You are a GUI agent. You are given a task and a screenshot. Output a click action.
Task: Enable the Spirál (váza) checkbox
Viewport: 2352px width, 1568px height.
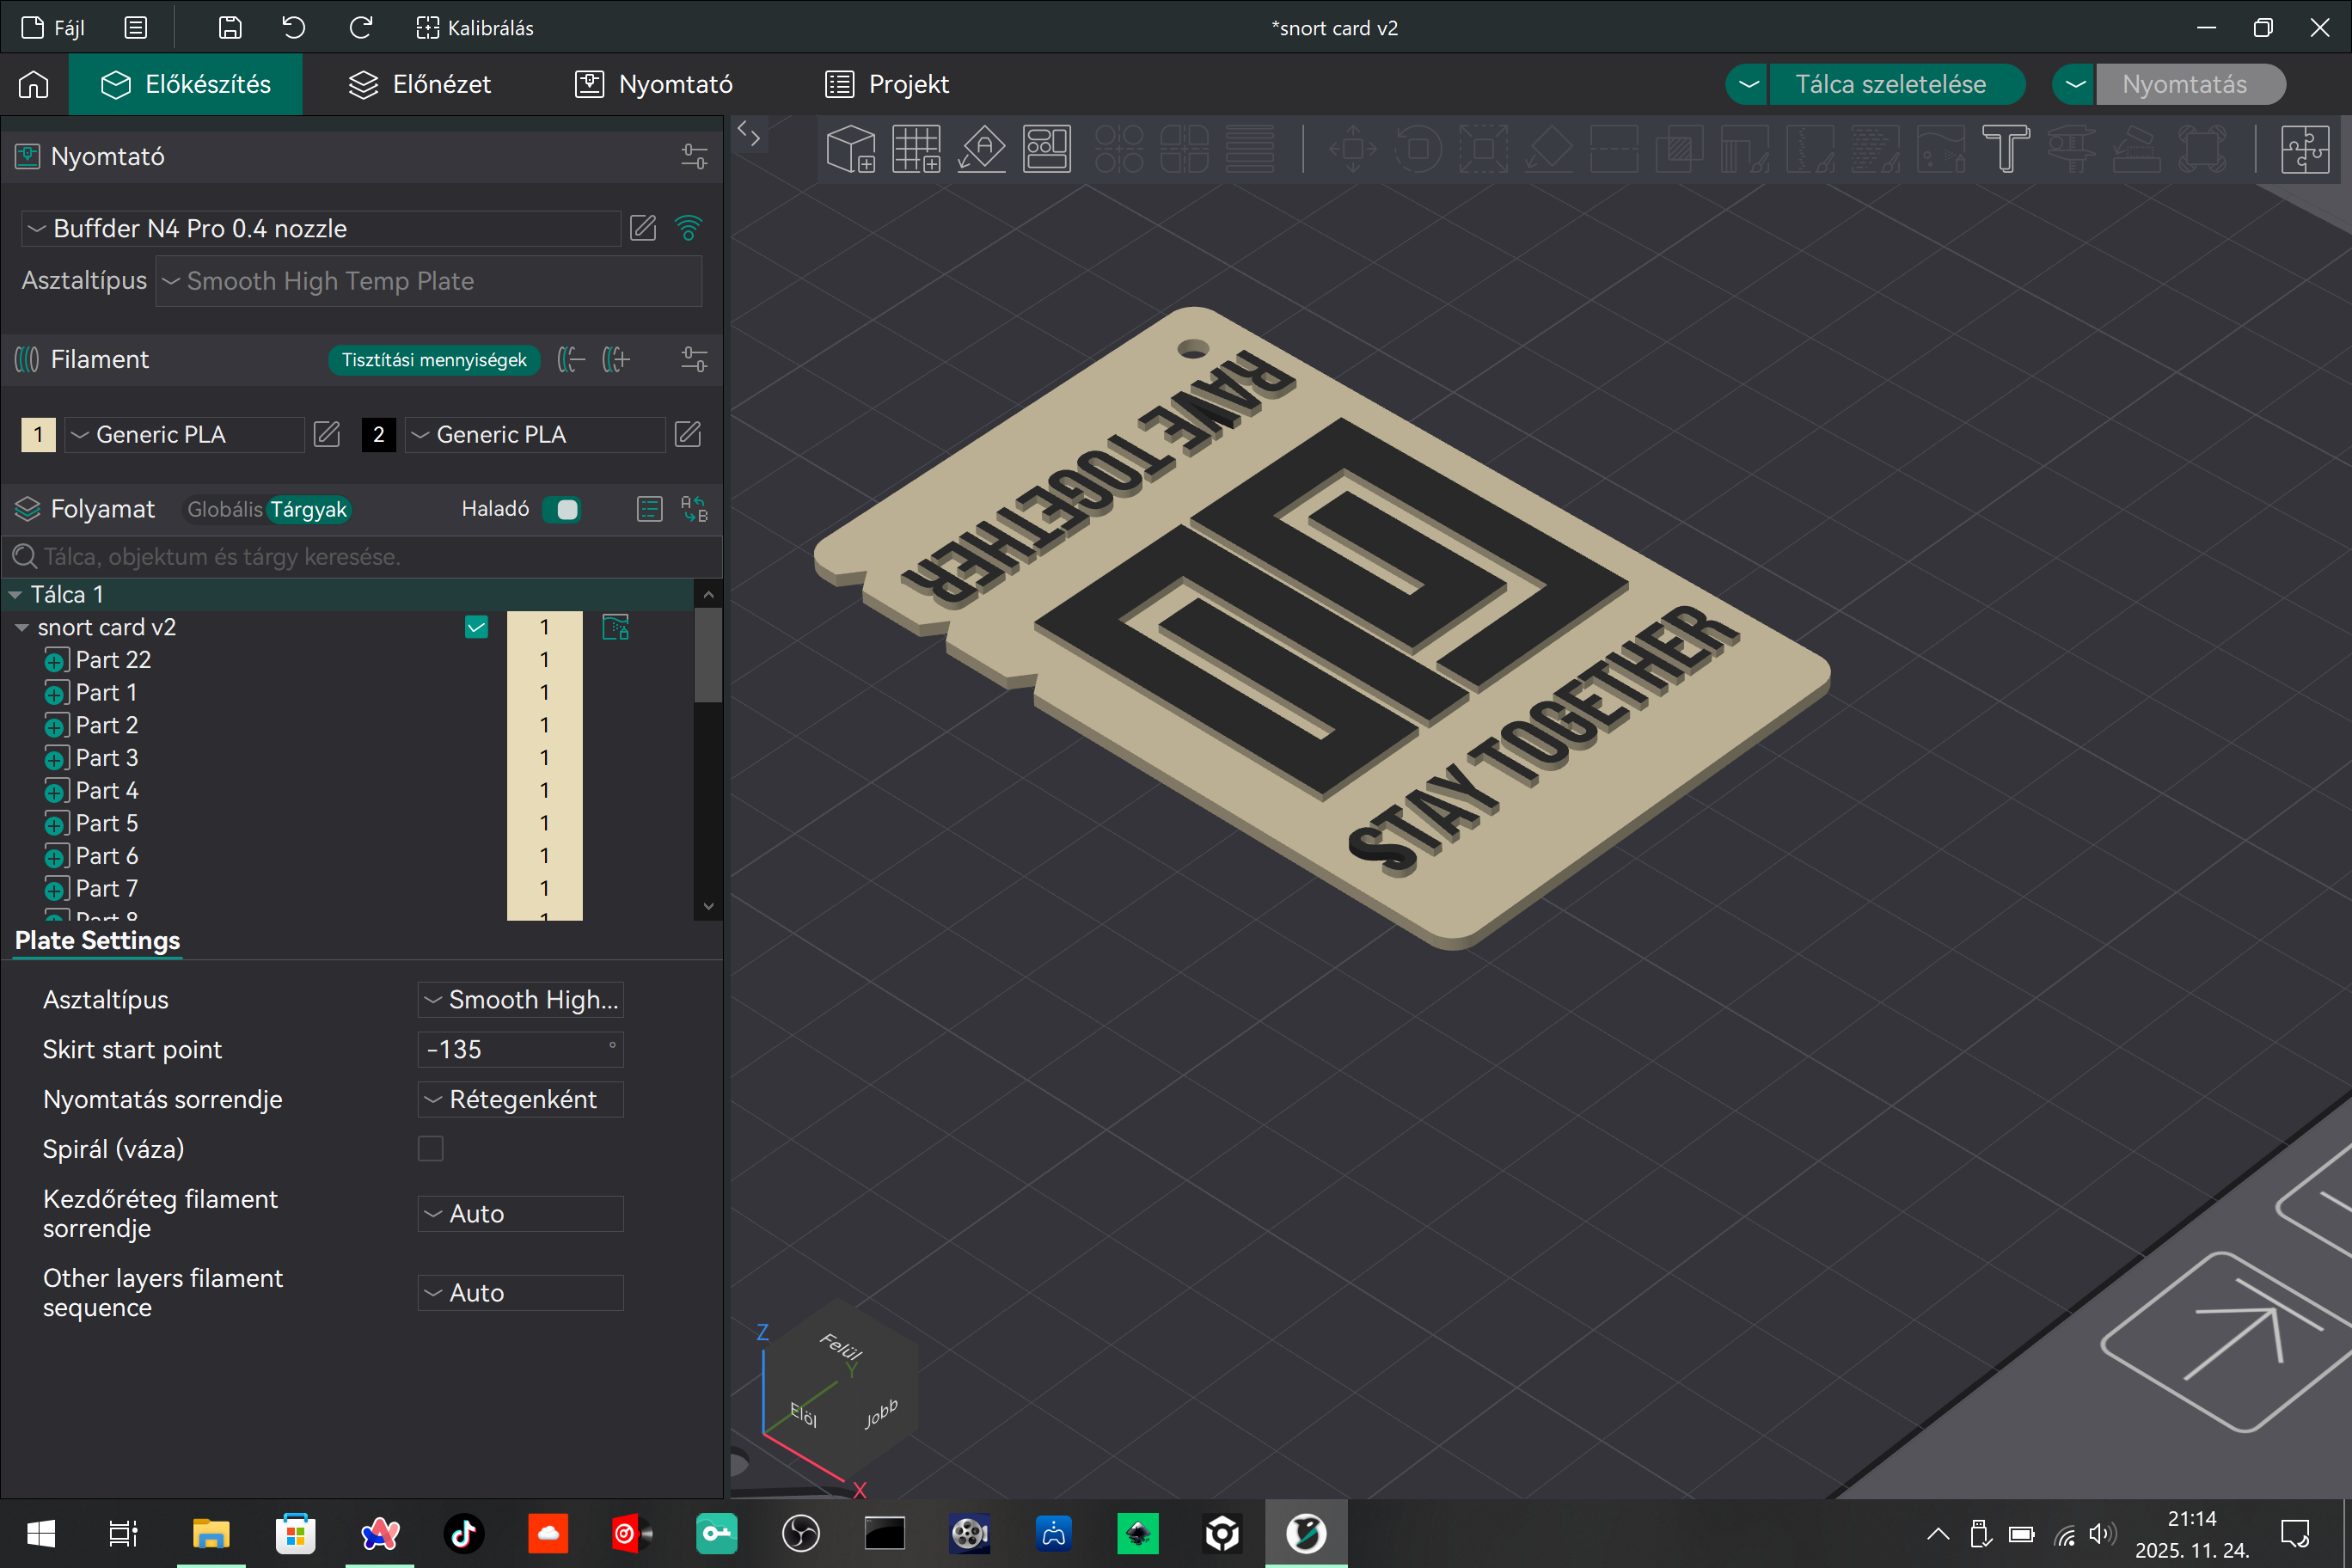coord(430,1148)
